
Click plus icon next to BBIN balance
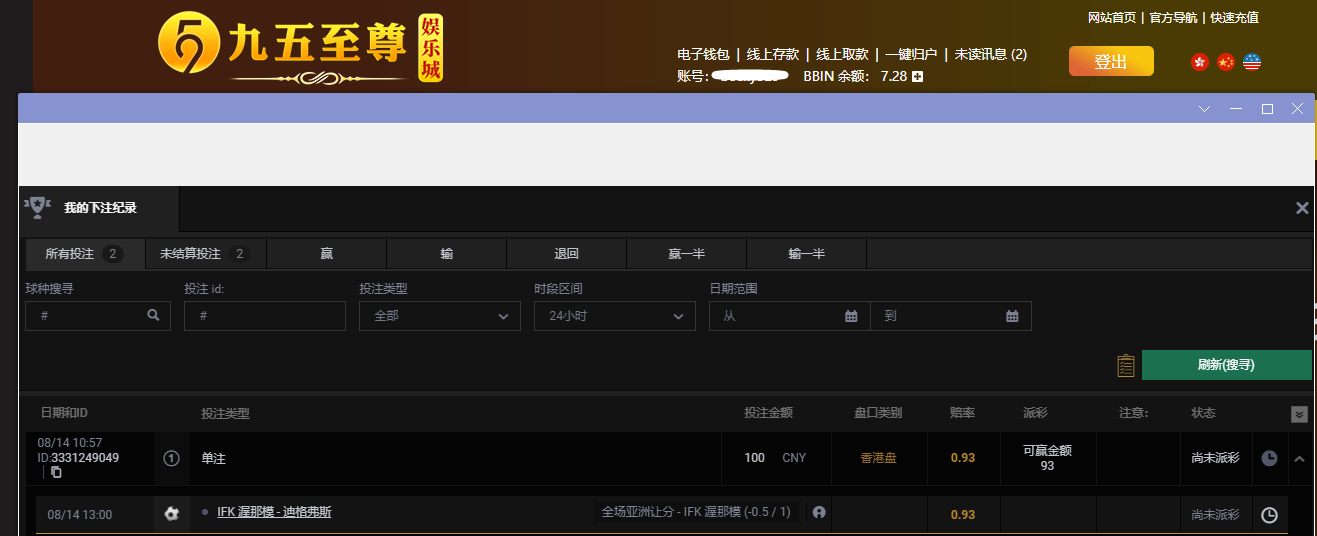[917, 76]
